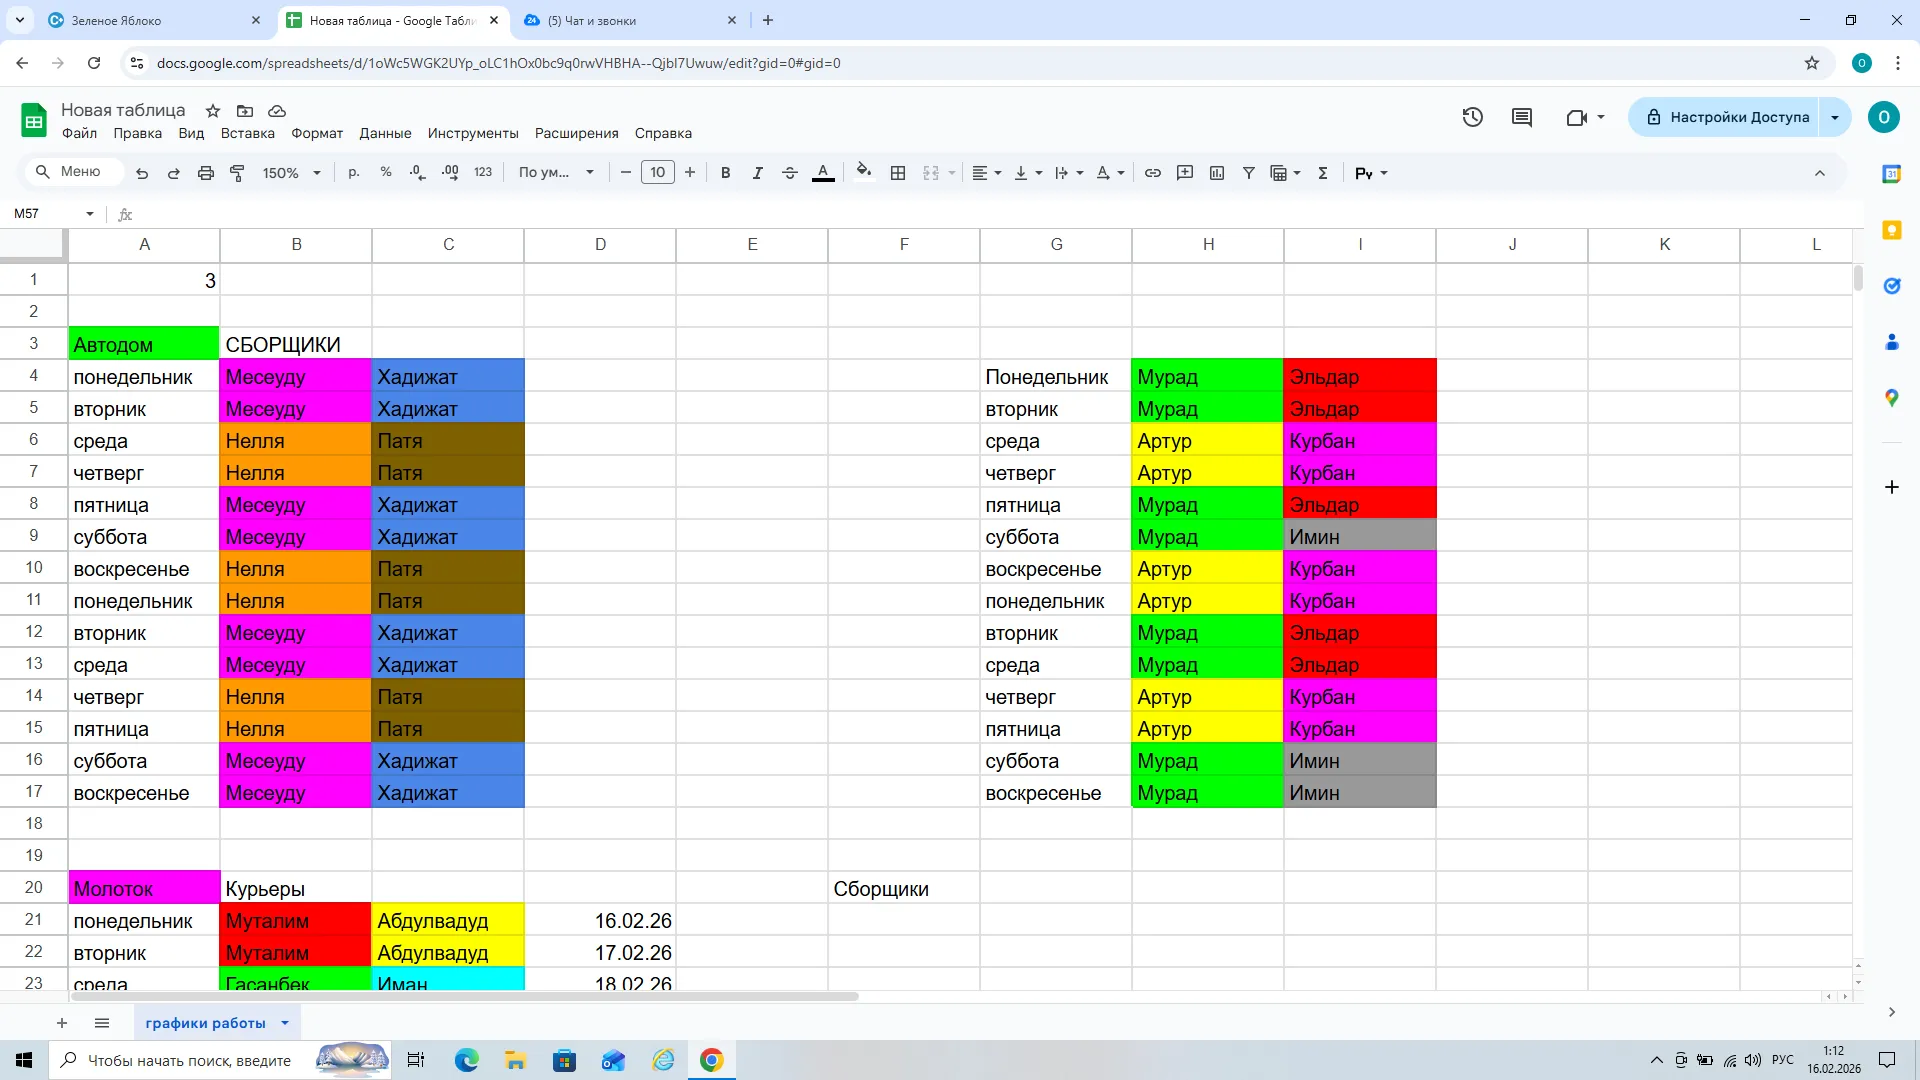
Task: Click the Настройки Доступа share button
Action: click(1726, 117)
